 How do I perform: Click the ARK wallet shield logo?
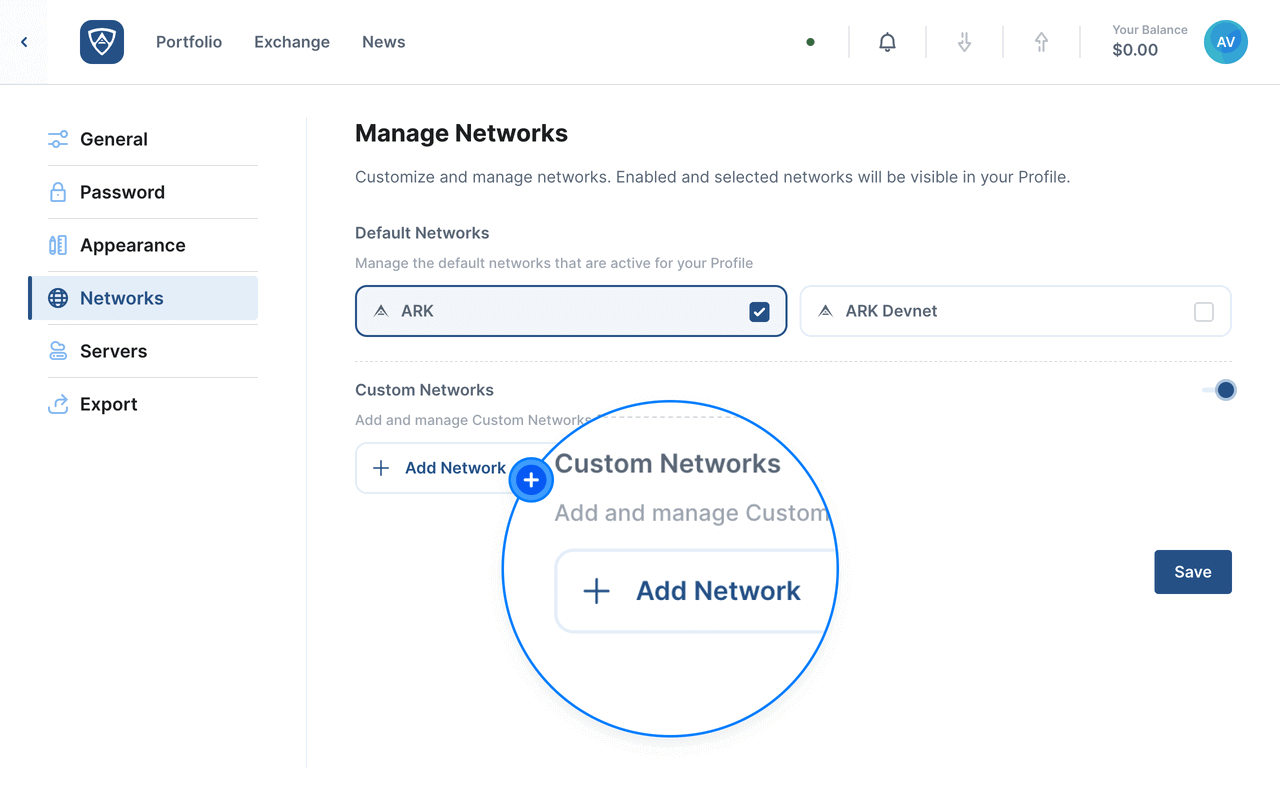click(102, 42)
